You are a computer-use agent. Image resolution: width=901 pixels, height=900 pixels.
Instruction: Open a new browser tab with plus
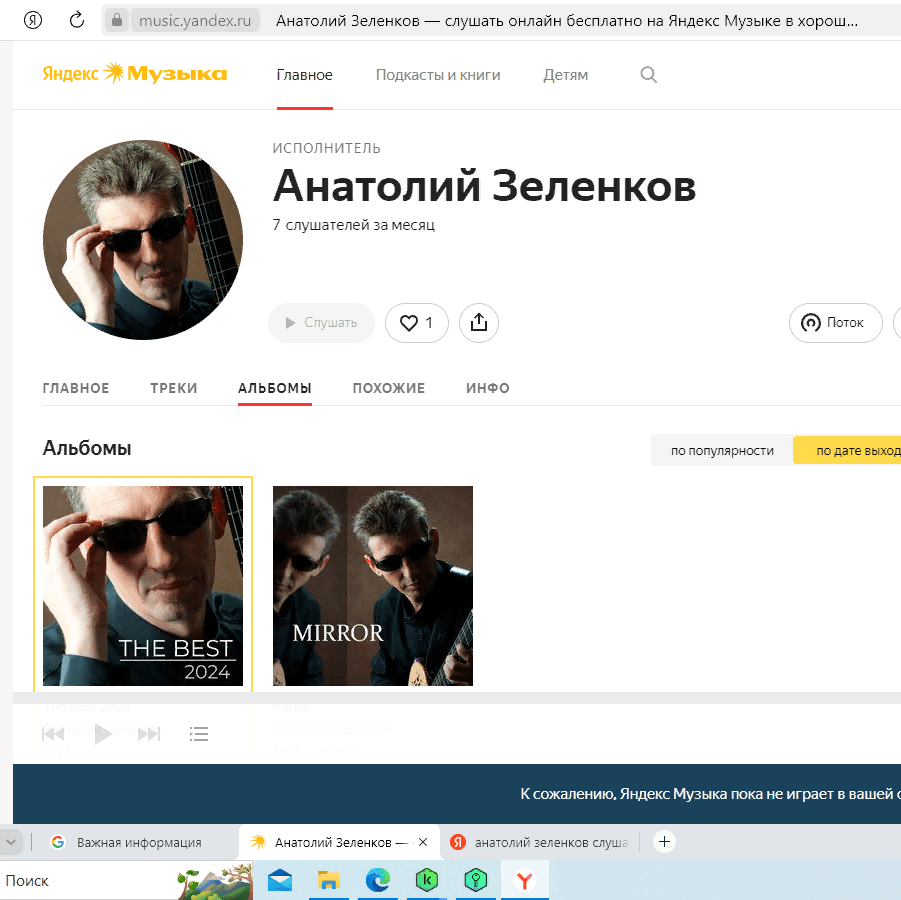[664, 842]
